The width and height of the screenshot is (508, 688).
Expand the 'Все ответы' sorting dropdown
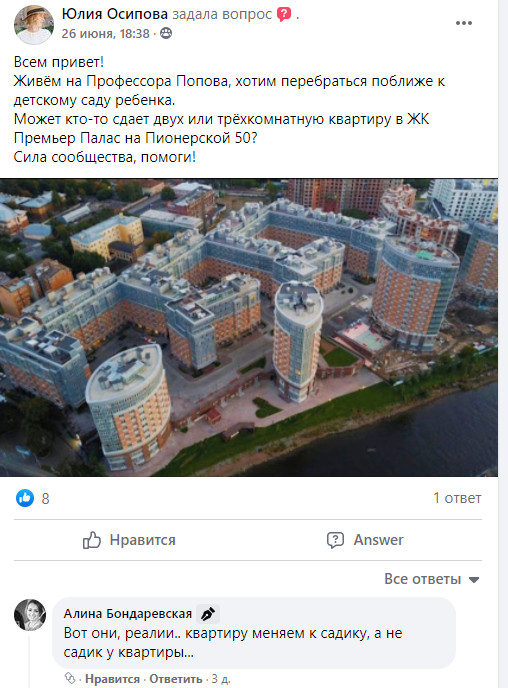tap(432, 579)
